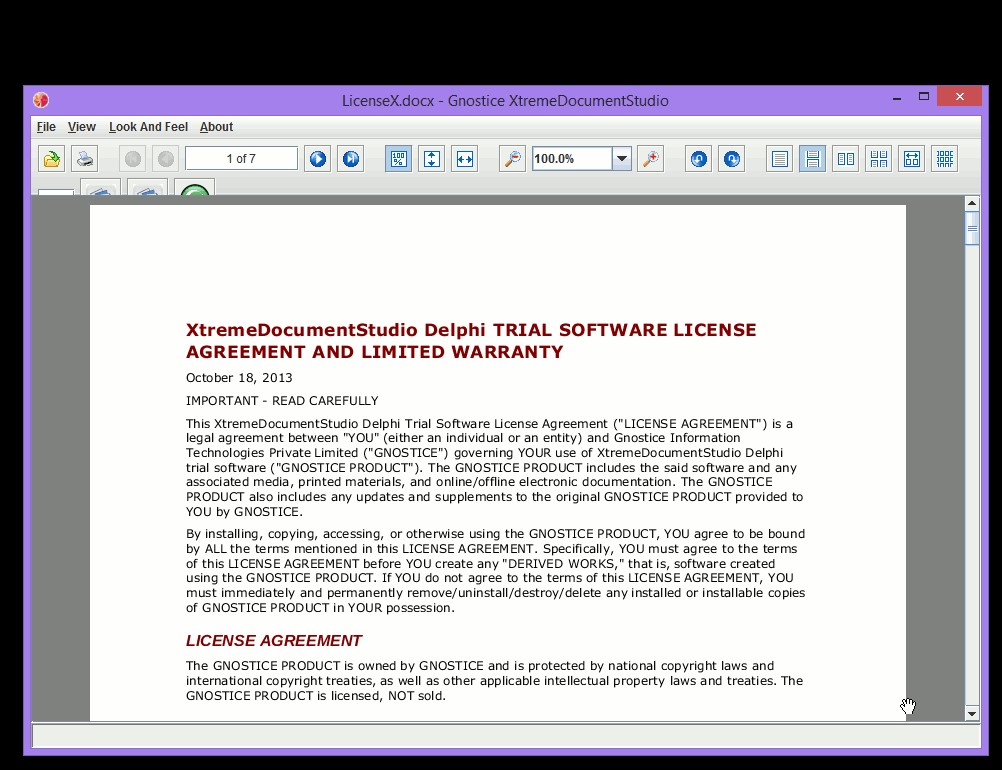
Task: Select the two-column page layout
Action: coord(845,159)
